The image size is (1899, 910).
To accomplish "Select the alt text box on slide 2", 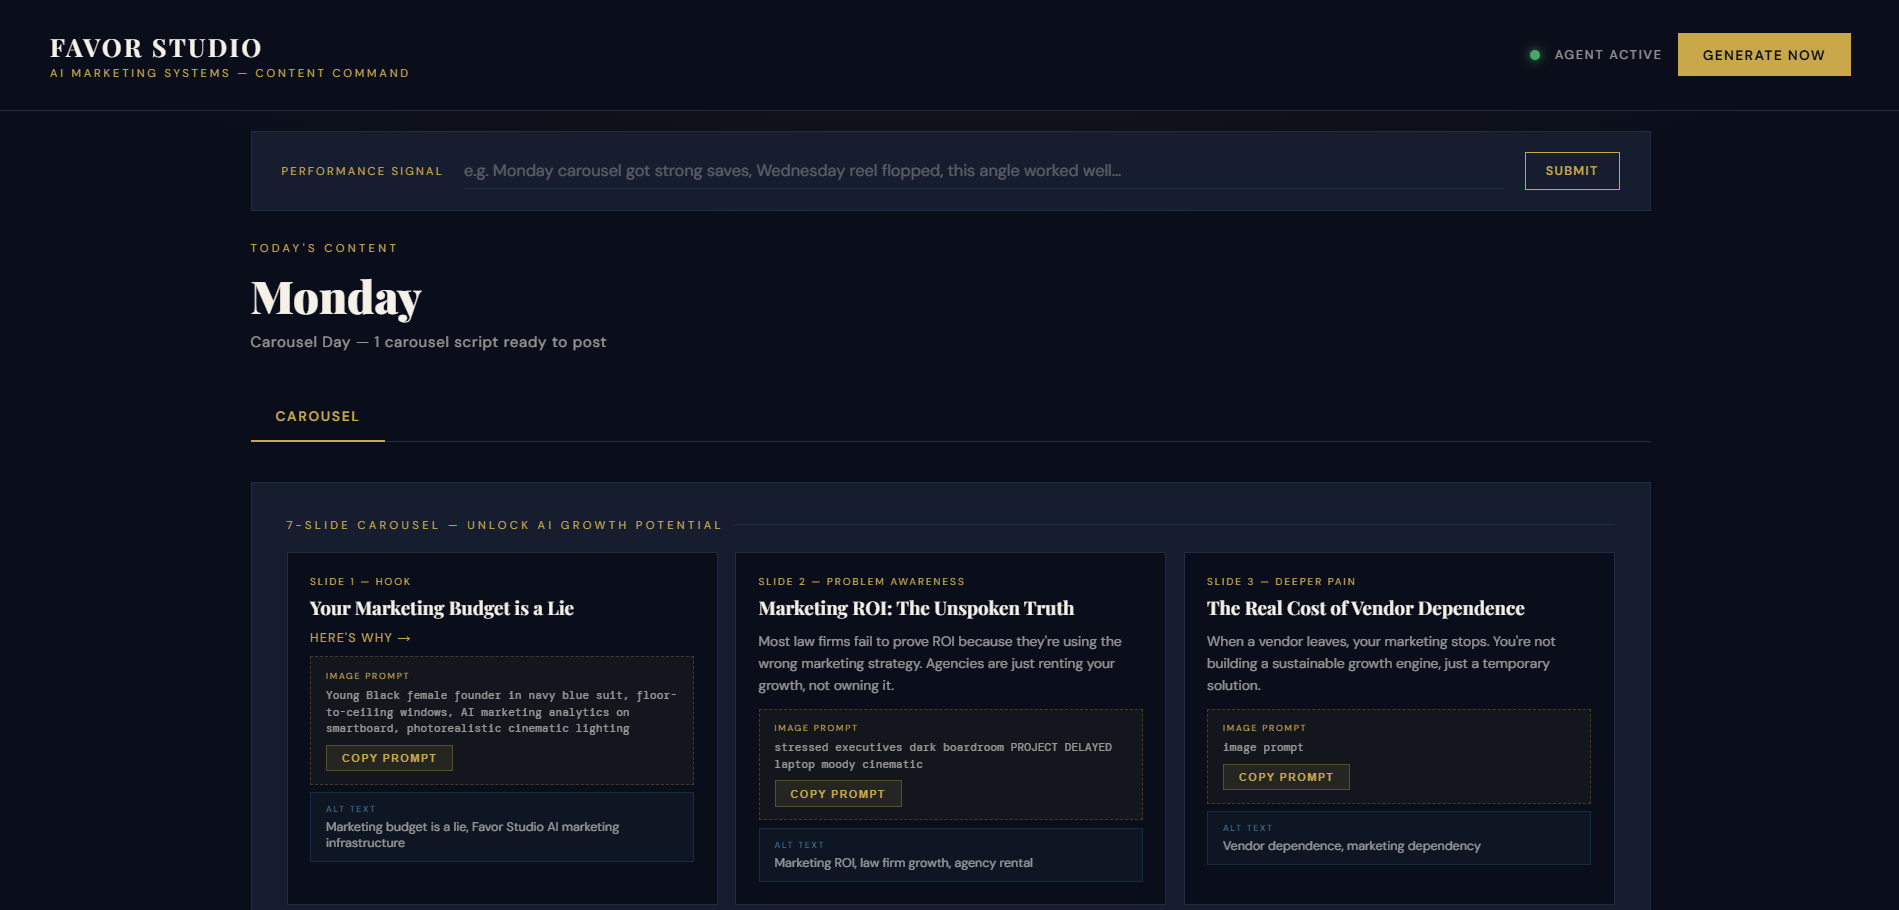I will (x=949, y=855).
